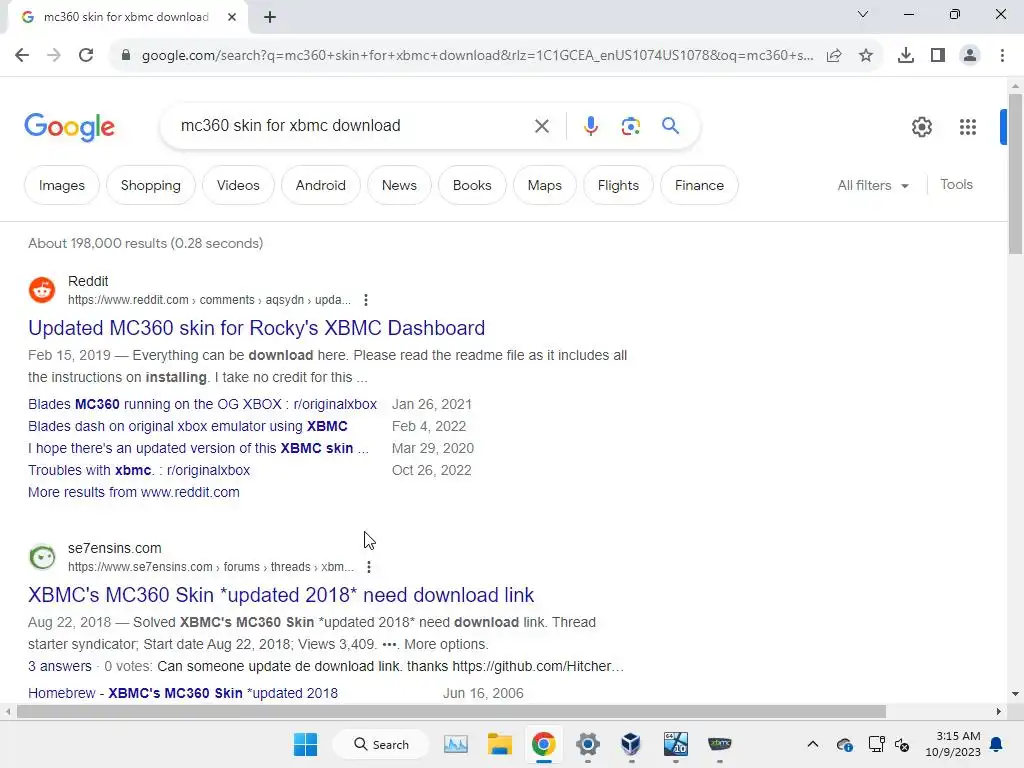The height and width of the screenshot is (768, 1024).
Task: Click the vertical scrollbar thumb
Action: pyautogui.click(x=1015, y=174)
